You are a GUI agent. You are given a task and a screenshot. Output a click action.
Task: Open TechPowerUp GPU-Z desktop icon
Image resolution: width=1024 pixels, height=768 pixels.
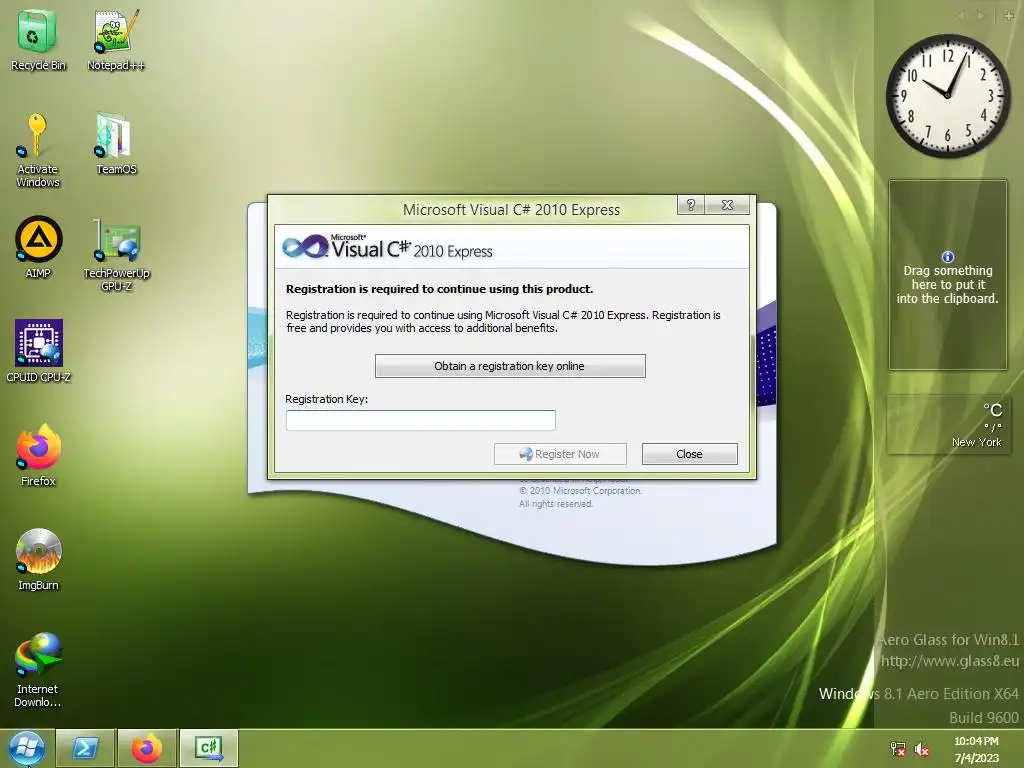(116, 255)
